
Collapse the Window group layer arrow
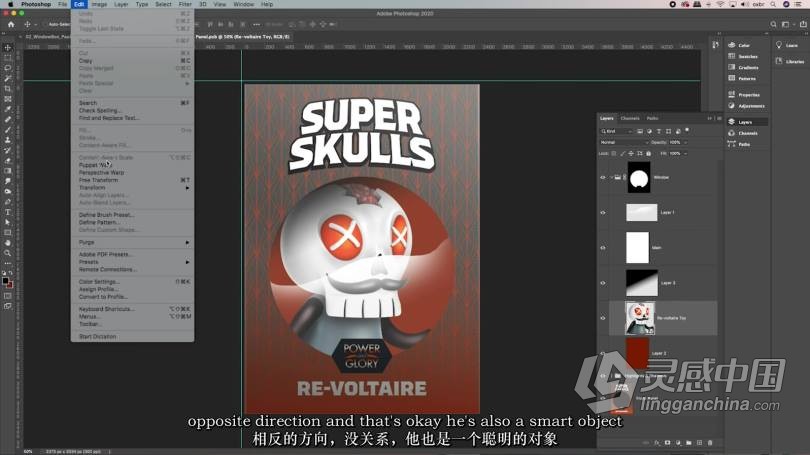click(611, 177)
